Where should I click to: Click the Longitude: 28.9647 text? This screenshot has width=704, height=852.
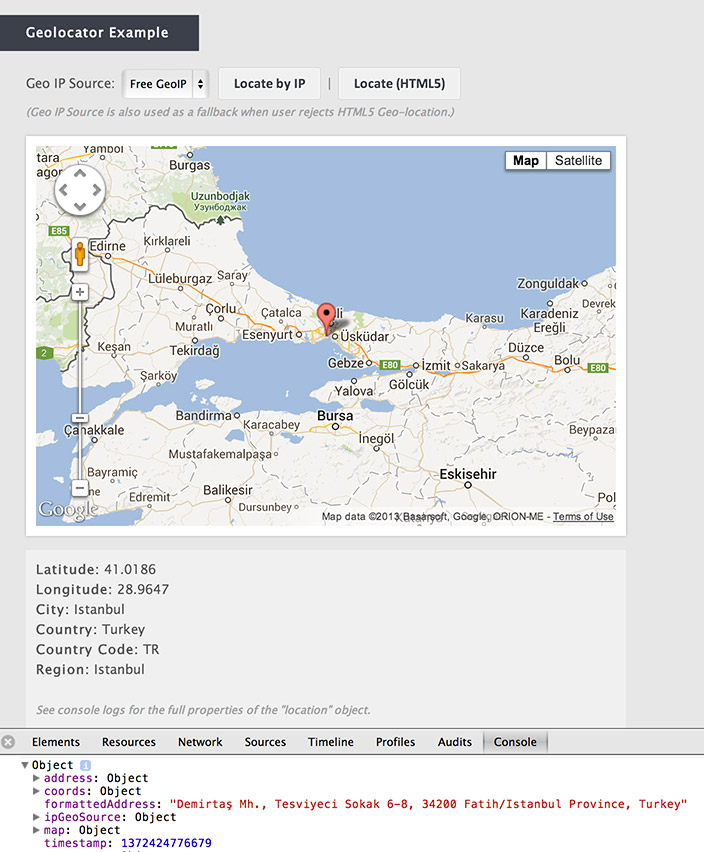pos(102,590)
